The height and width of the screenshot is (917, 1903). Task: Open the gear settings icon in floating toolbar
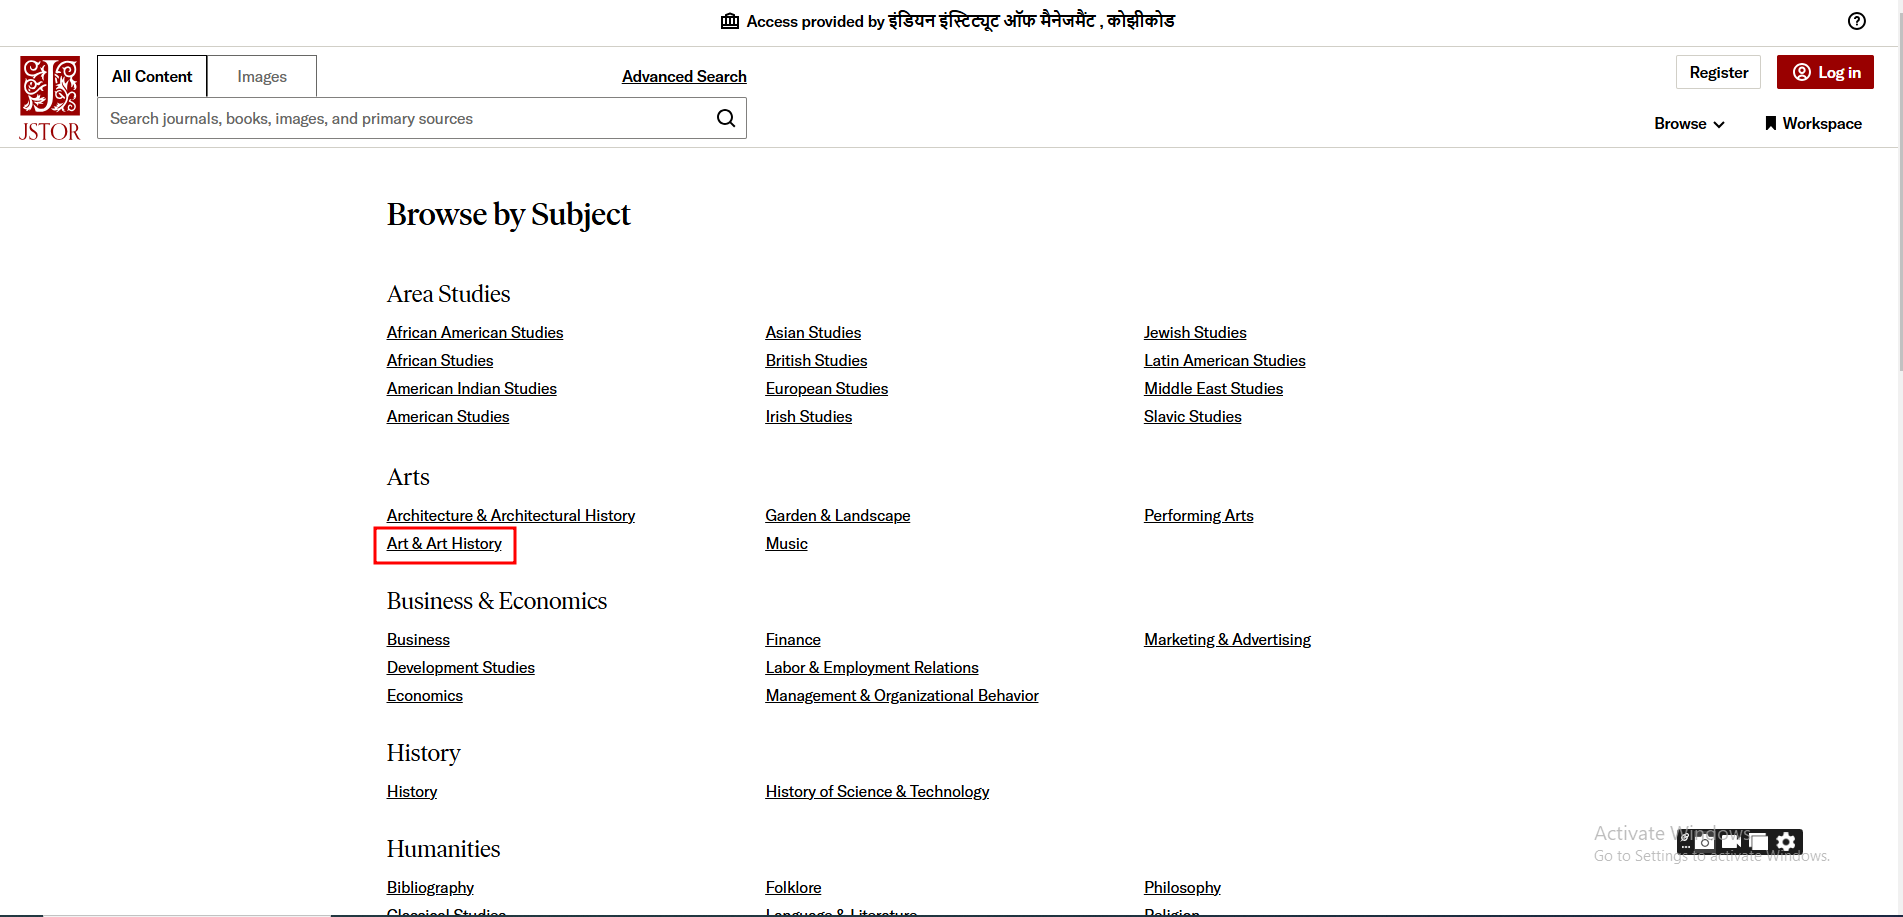pyautogui.click(x=1786, y=842)
